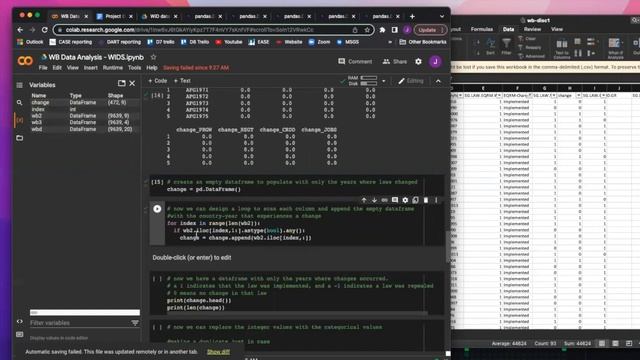Image resolution: width=640 pixels, height=360 pixels.
Task: Open Editing mode dropdown
Action: point(411,81)
